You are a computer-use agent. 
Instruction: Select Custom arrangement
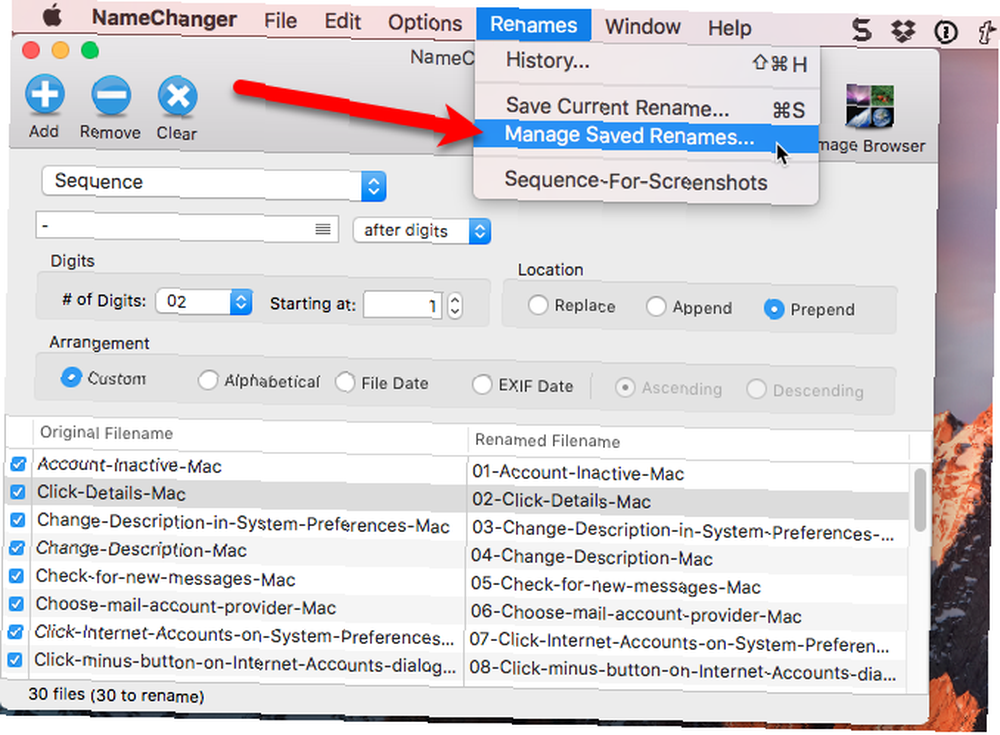[71, 377]
